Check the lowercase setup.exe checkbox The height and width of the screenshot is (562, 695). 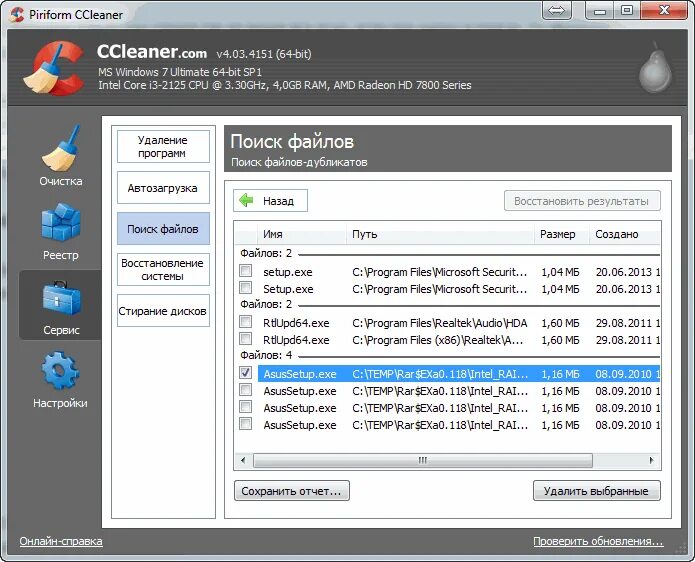coord(245,270)
